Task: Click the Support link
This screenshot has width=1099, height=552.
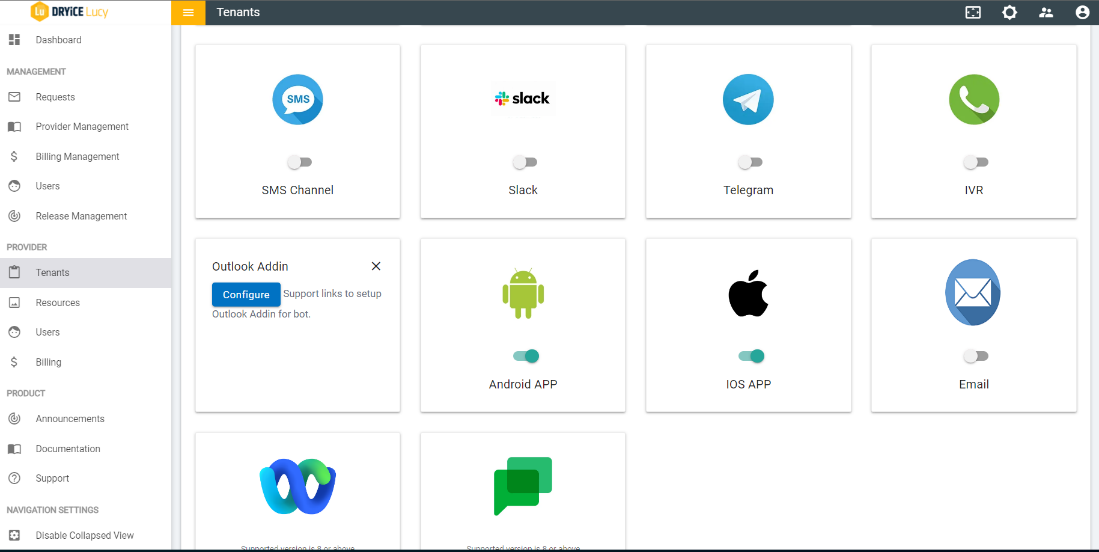Action: [53, 478]
